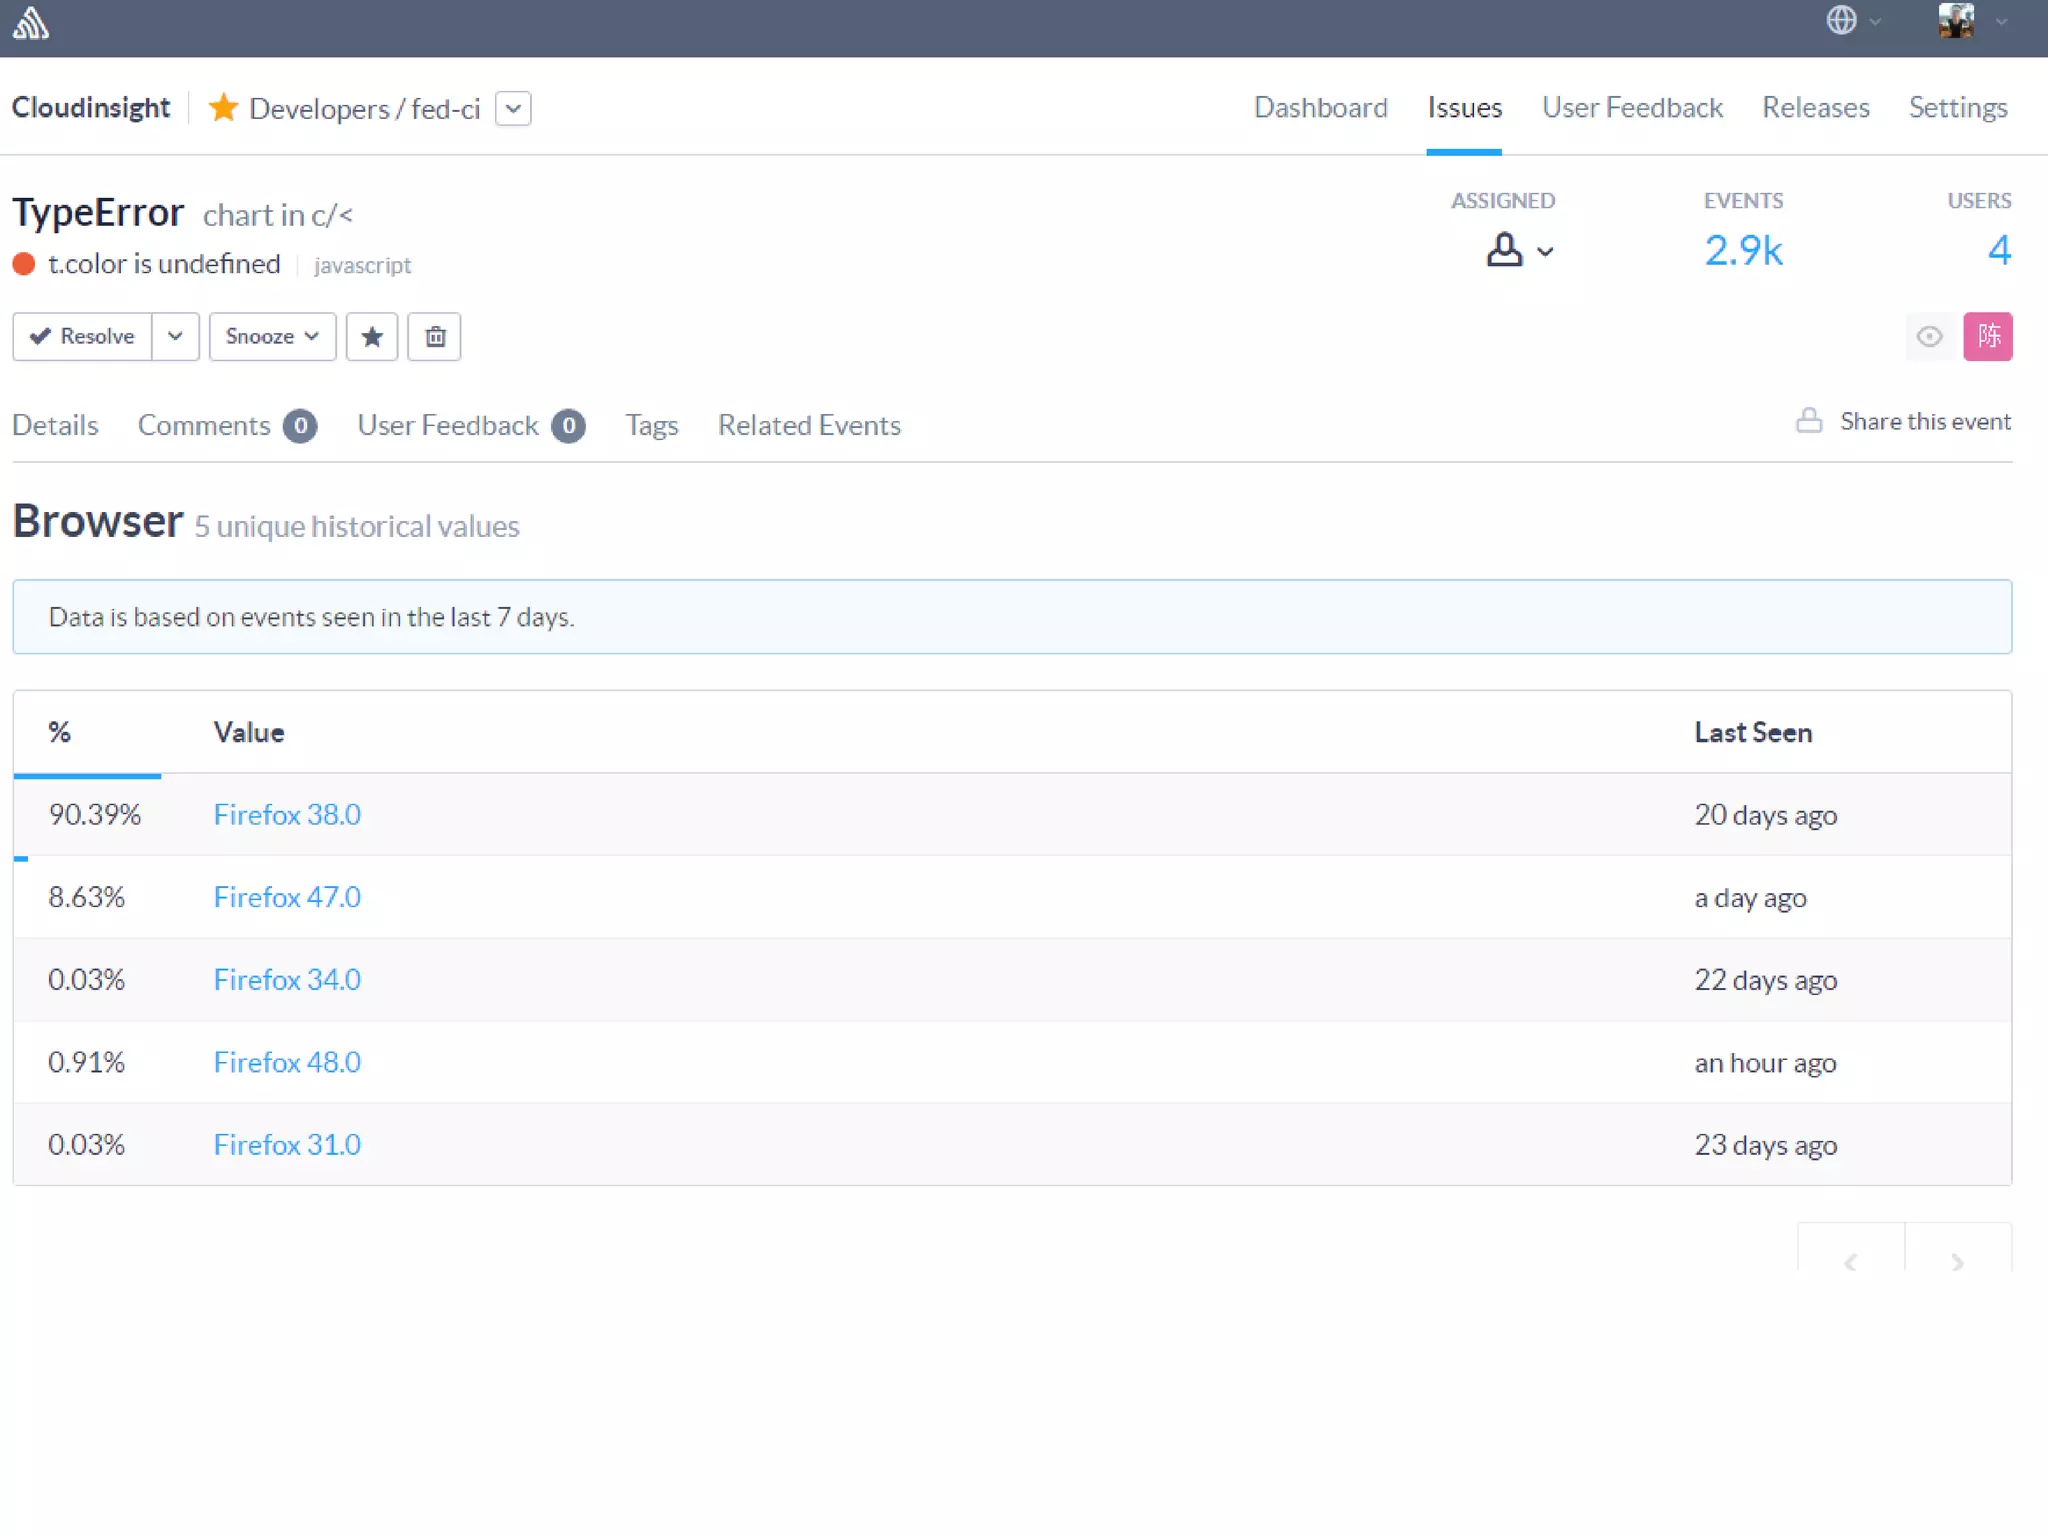
Task: Go to next page arrow
Action: click(x=1957, y=1261)
